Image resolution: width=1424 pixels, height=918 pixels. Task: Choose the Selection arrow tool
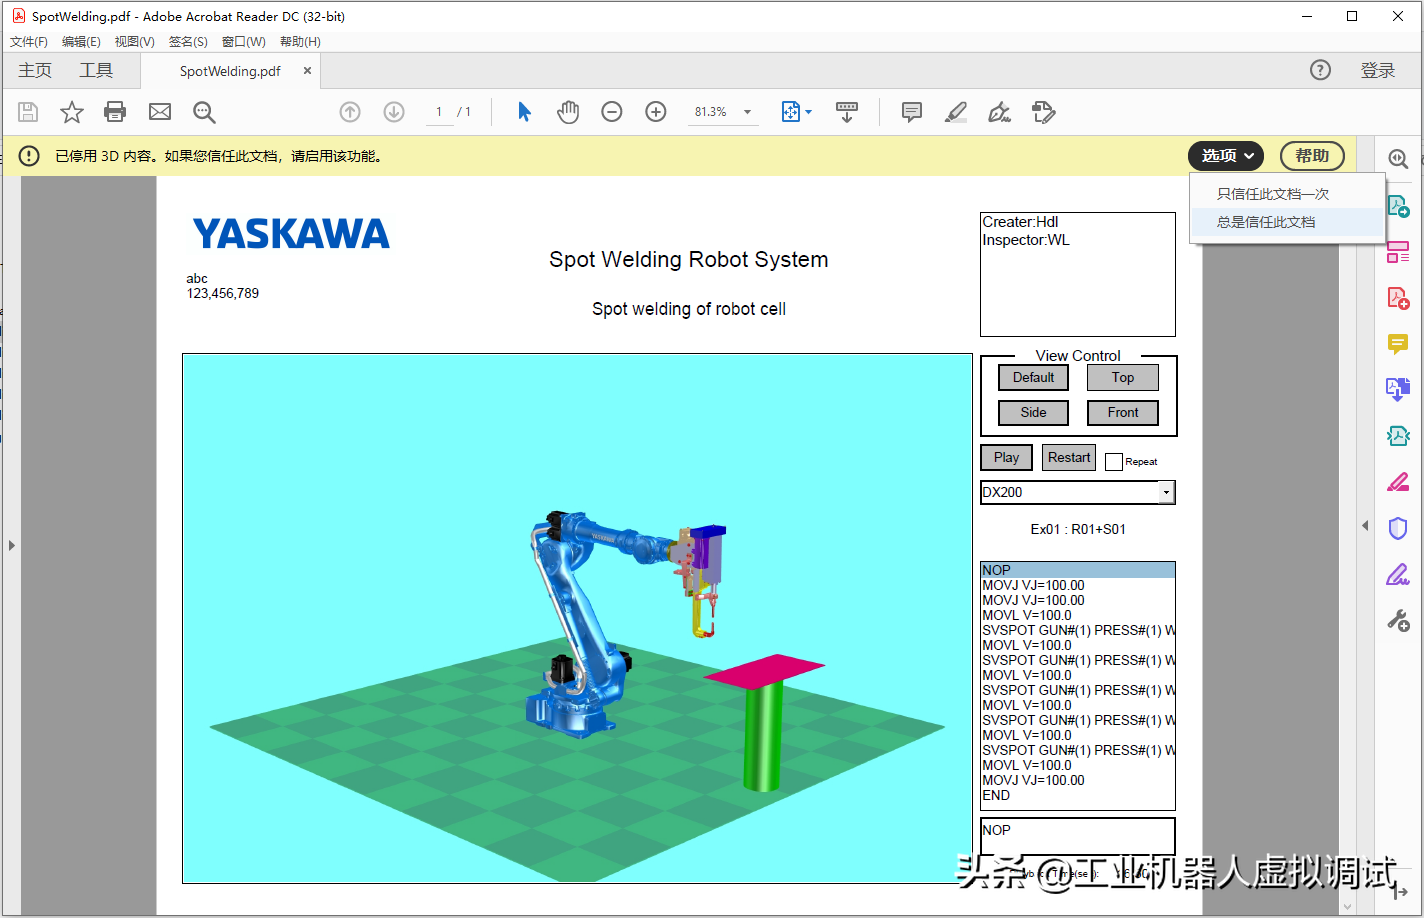tap(524, 112)
